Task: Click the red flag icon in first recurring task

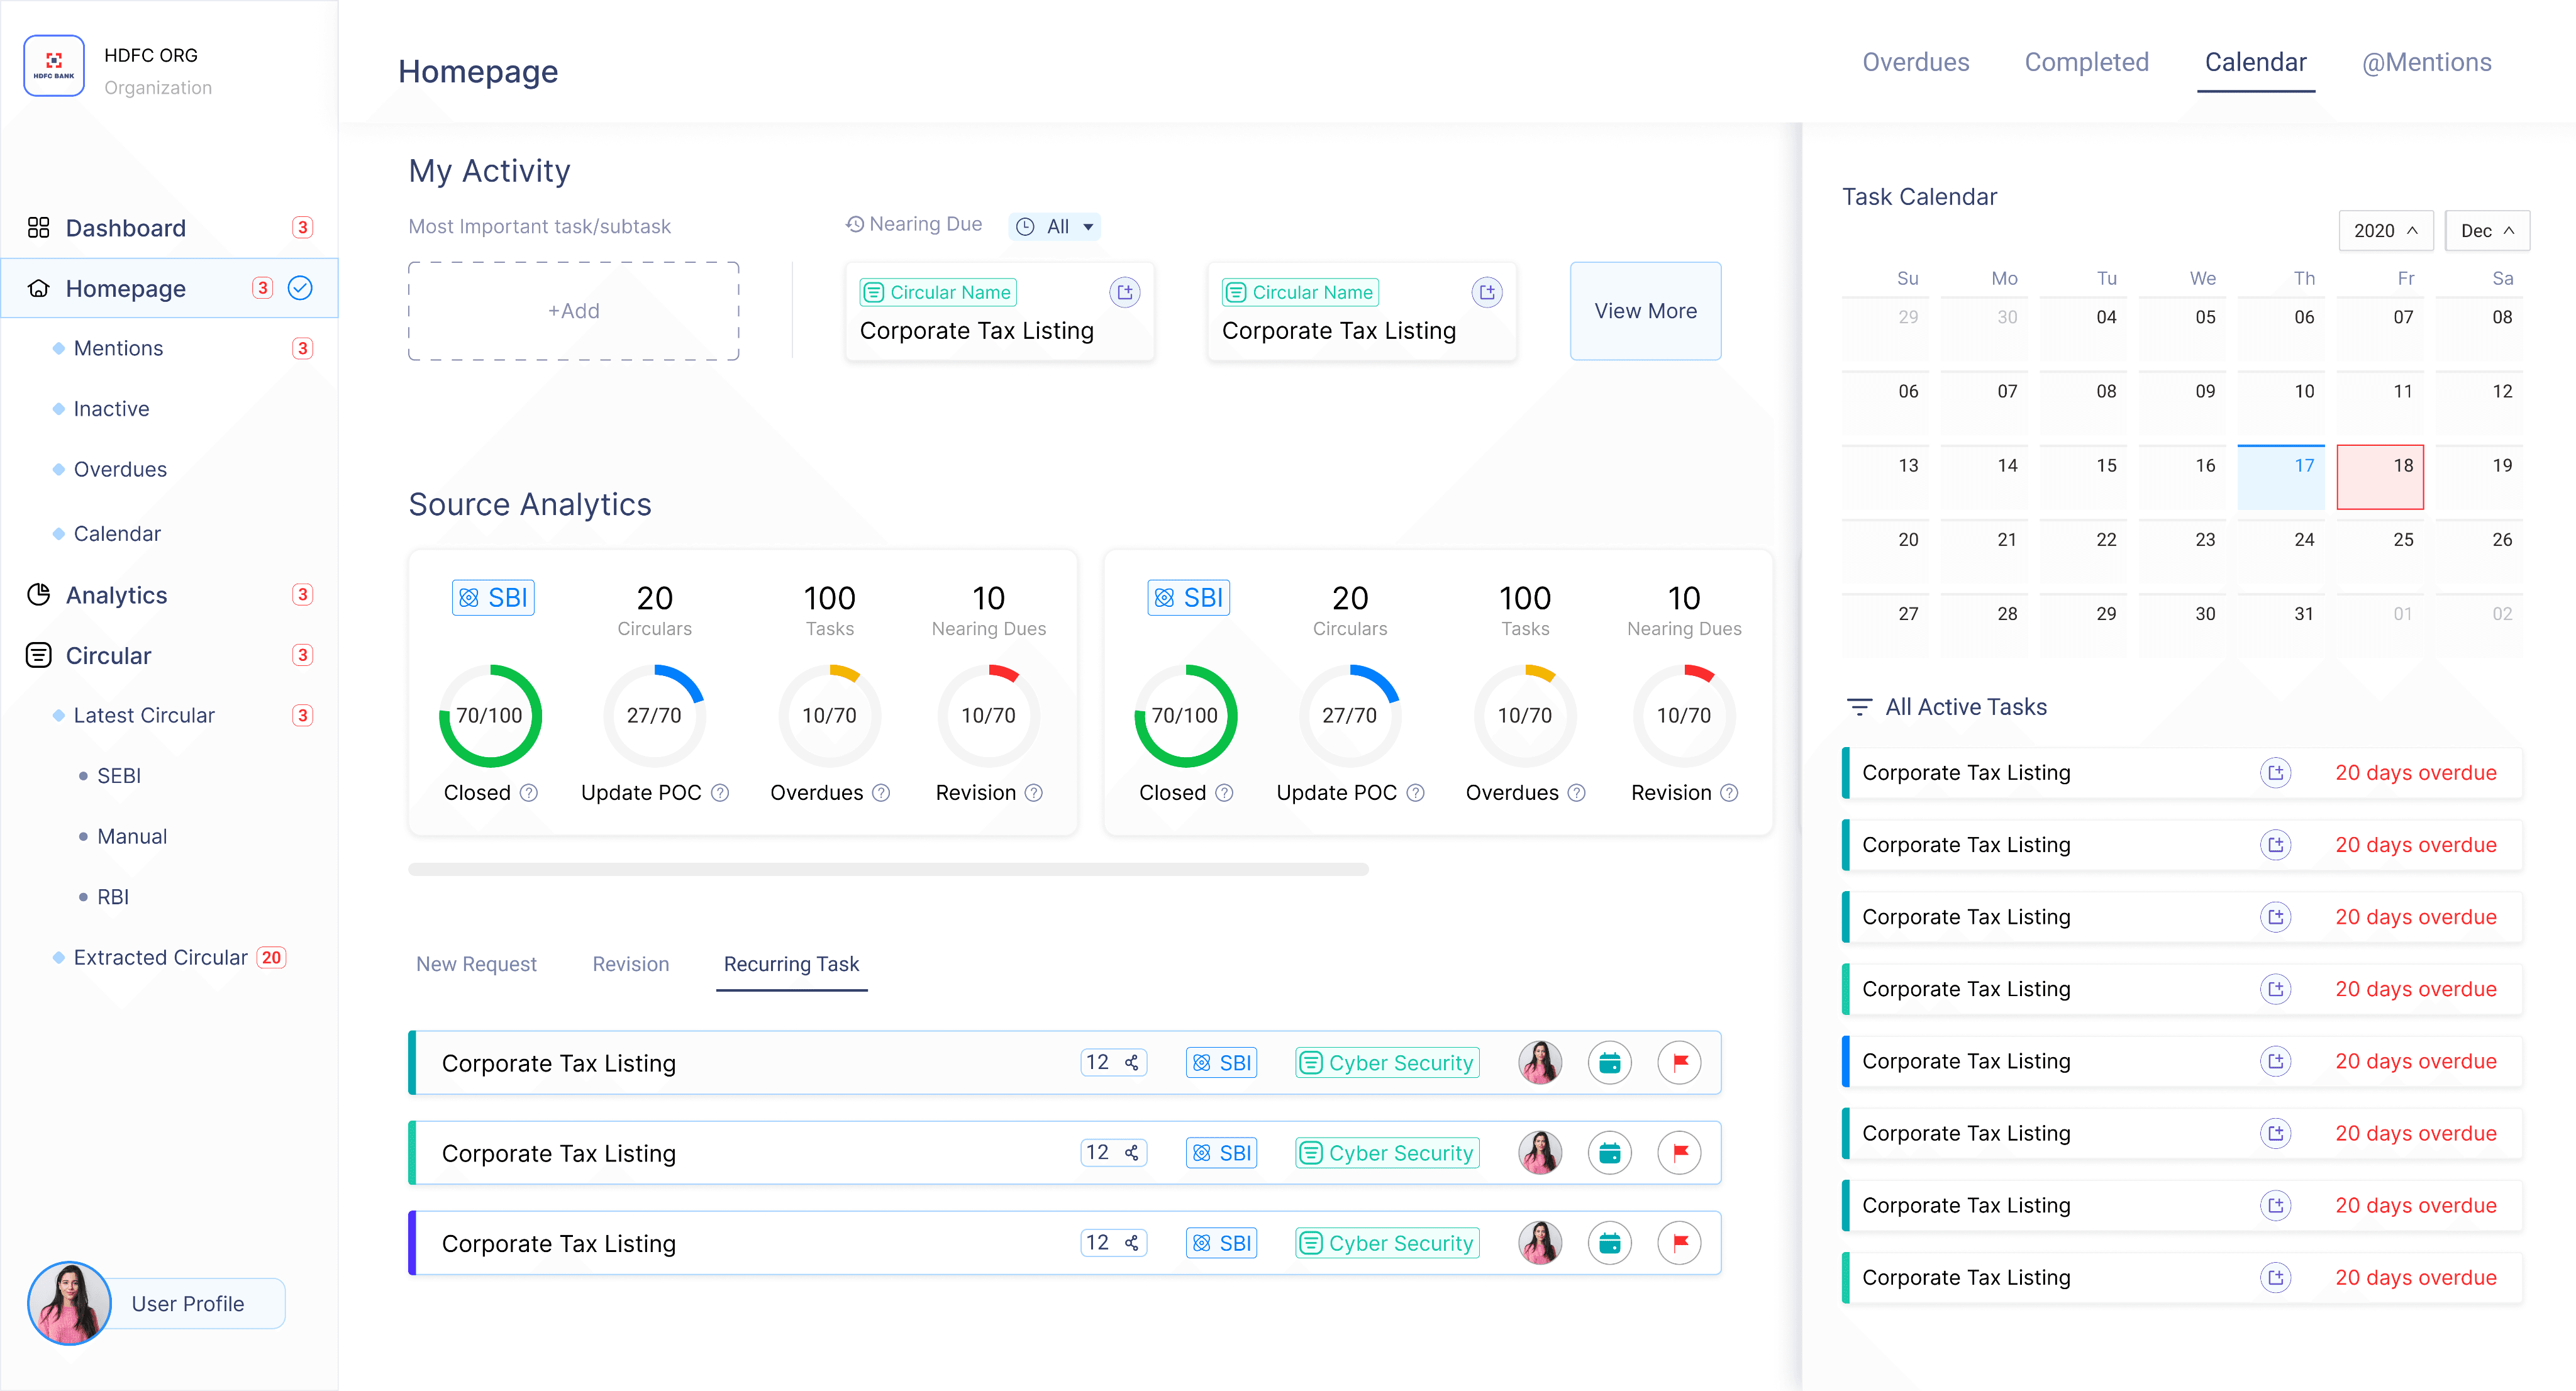Action: pos(1680,1062)
